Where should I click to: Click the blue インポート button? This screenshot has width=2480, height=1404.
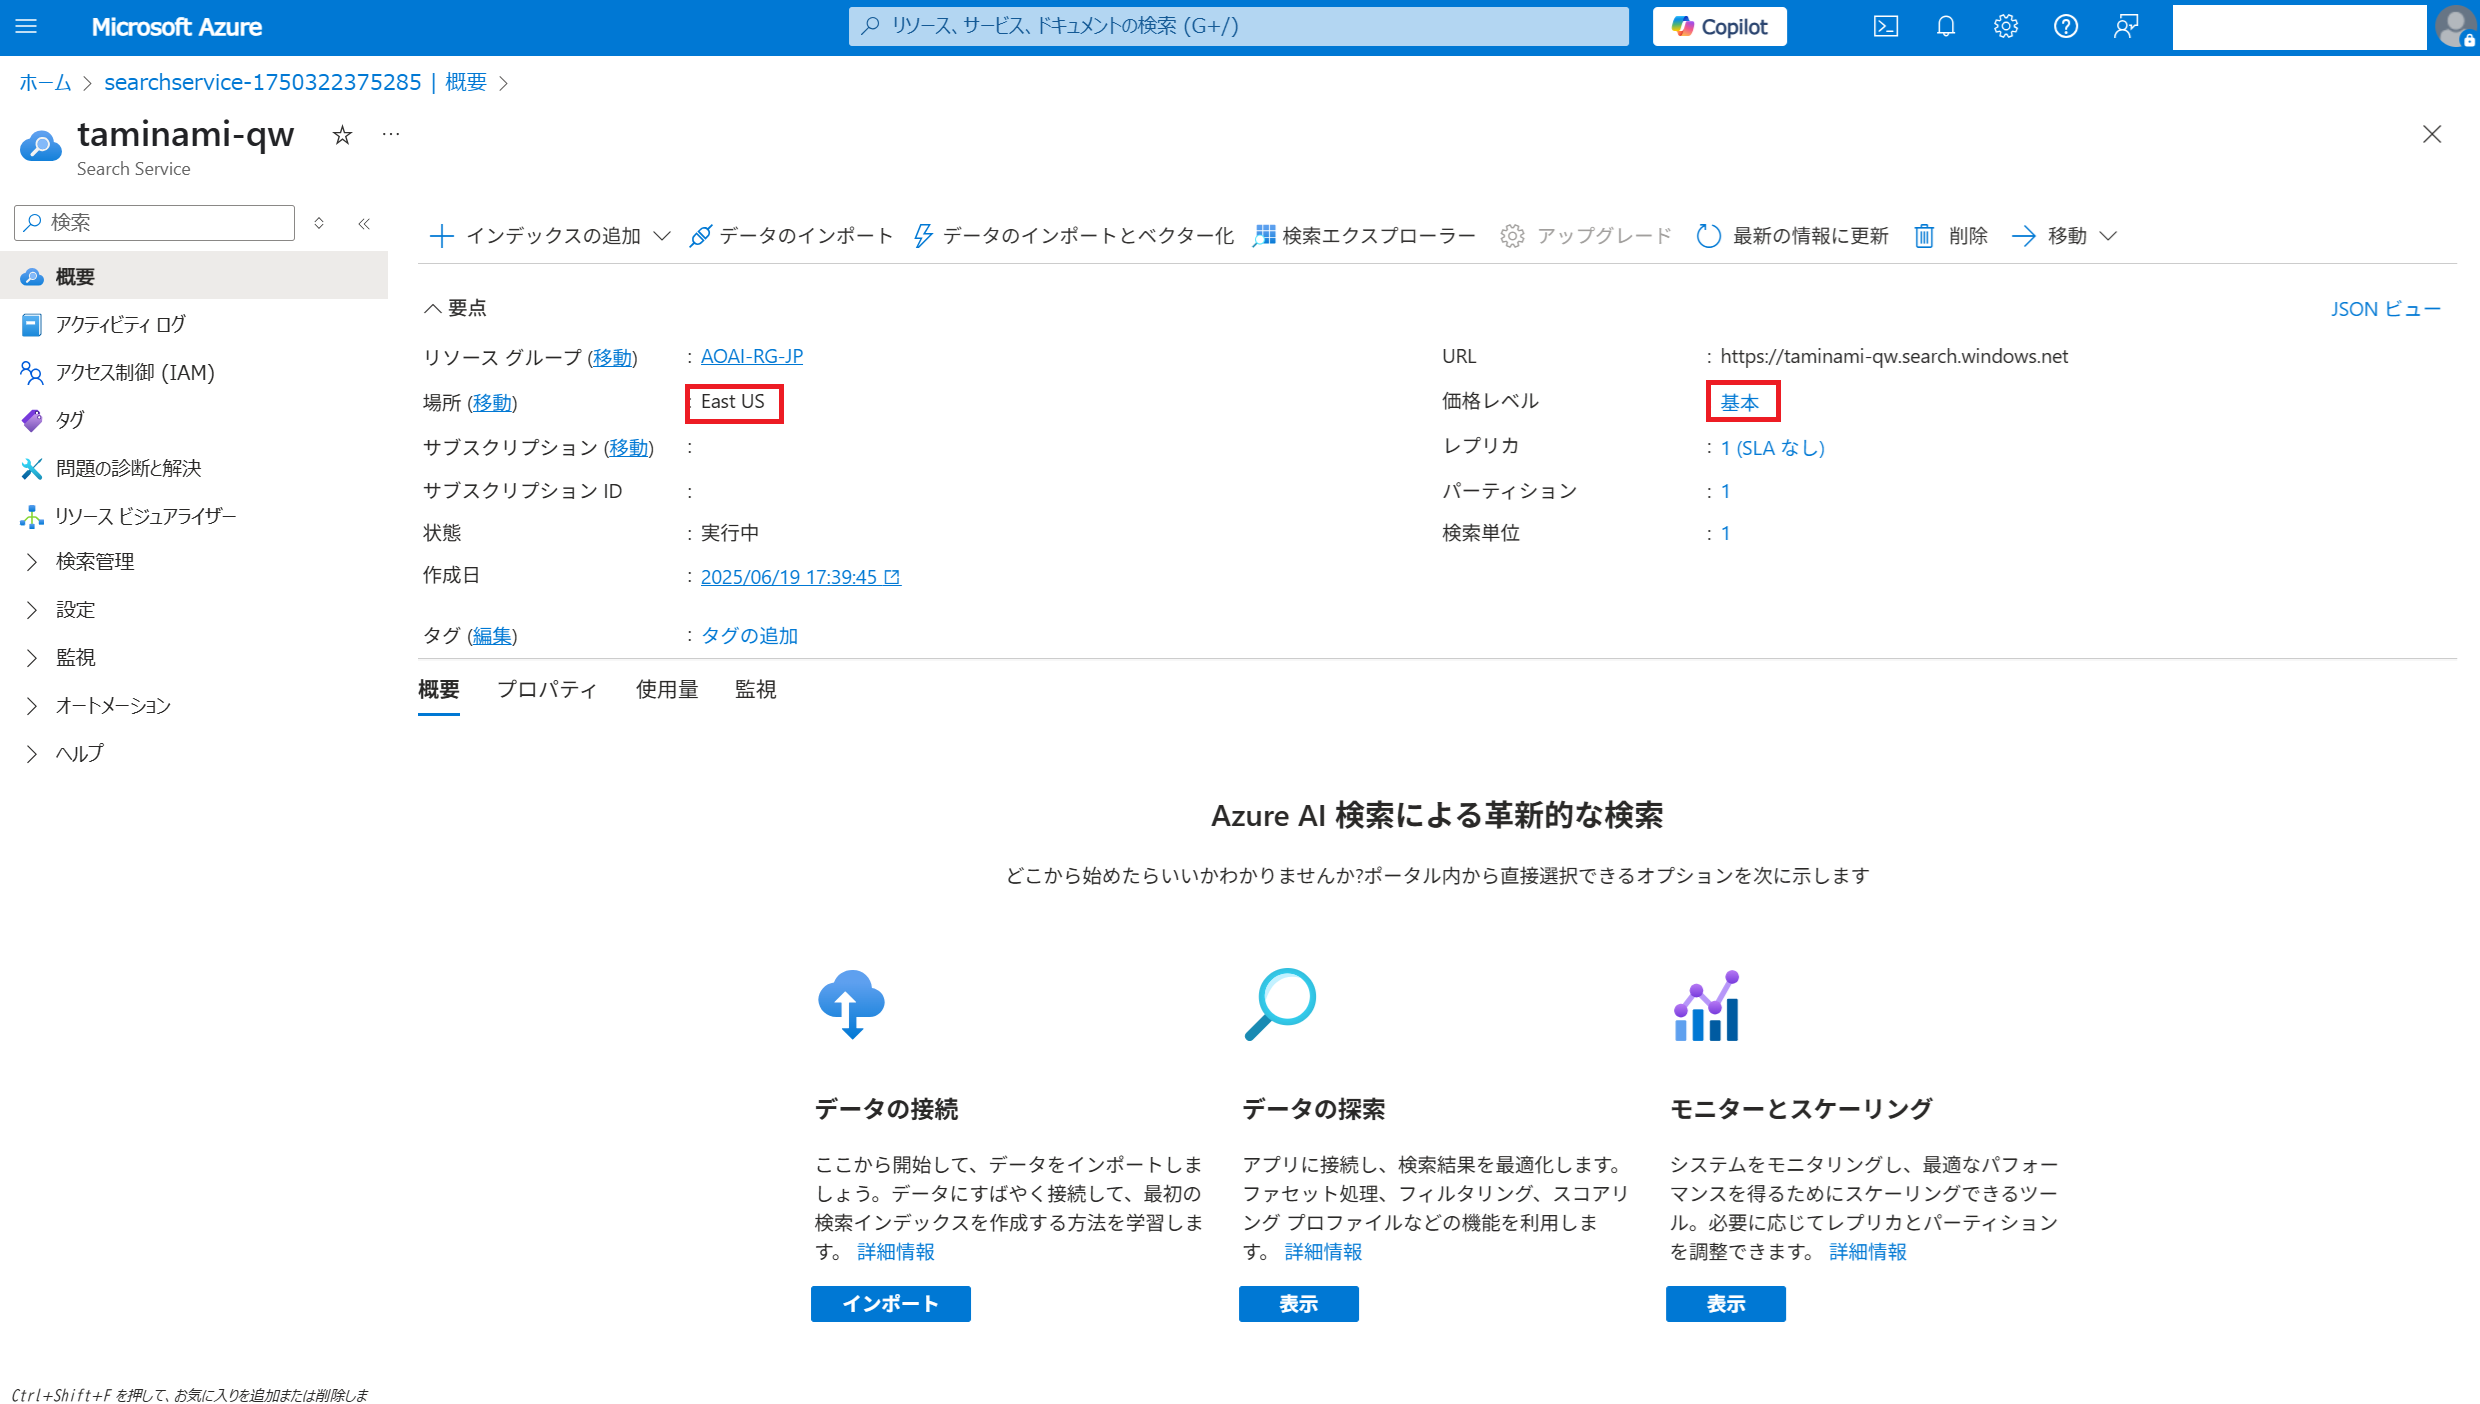pyautogui.click(x=890, y=1304)
